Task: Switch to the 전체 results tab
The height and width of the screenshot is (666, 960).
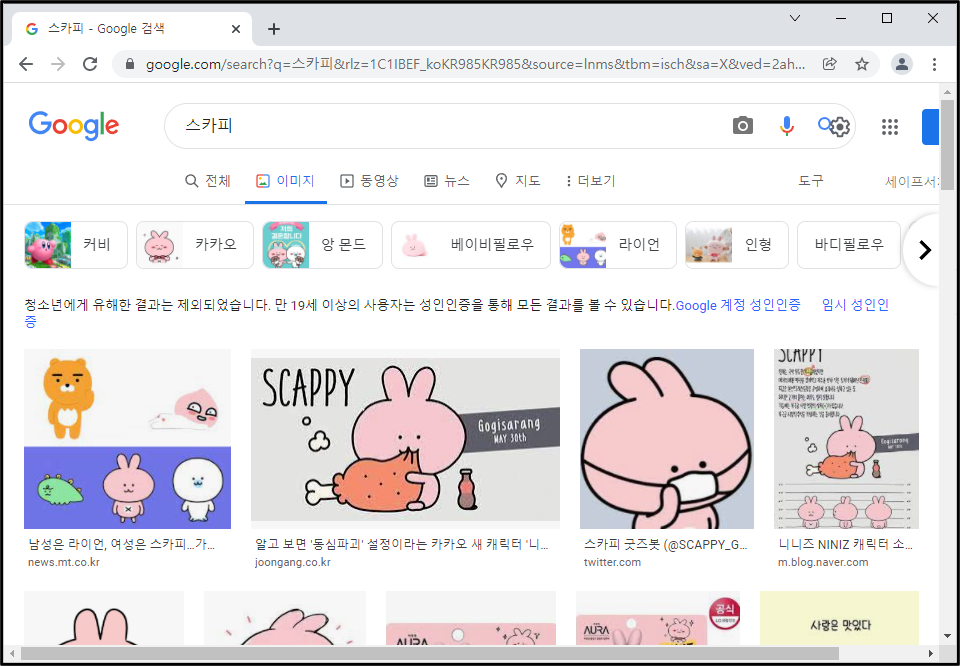Action: (208, 181)
